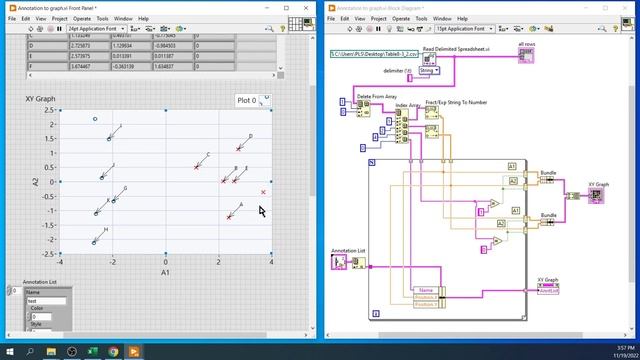Image resolution: width=640 pixels, height=360 pixels.
Task: Click Step Over button in Block Diagram
Action: click(x=420, y=29)
